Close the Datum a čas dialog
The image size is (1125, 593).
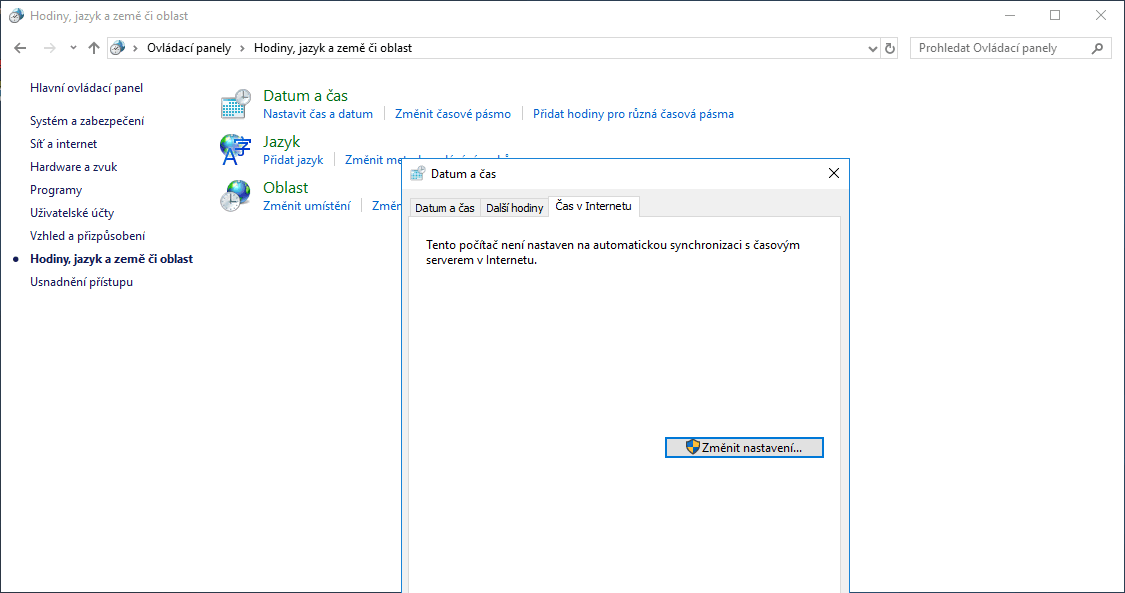[834, 174]
